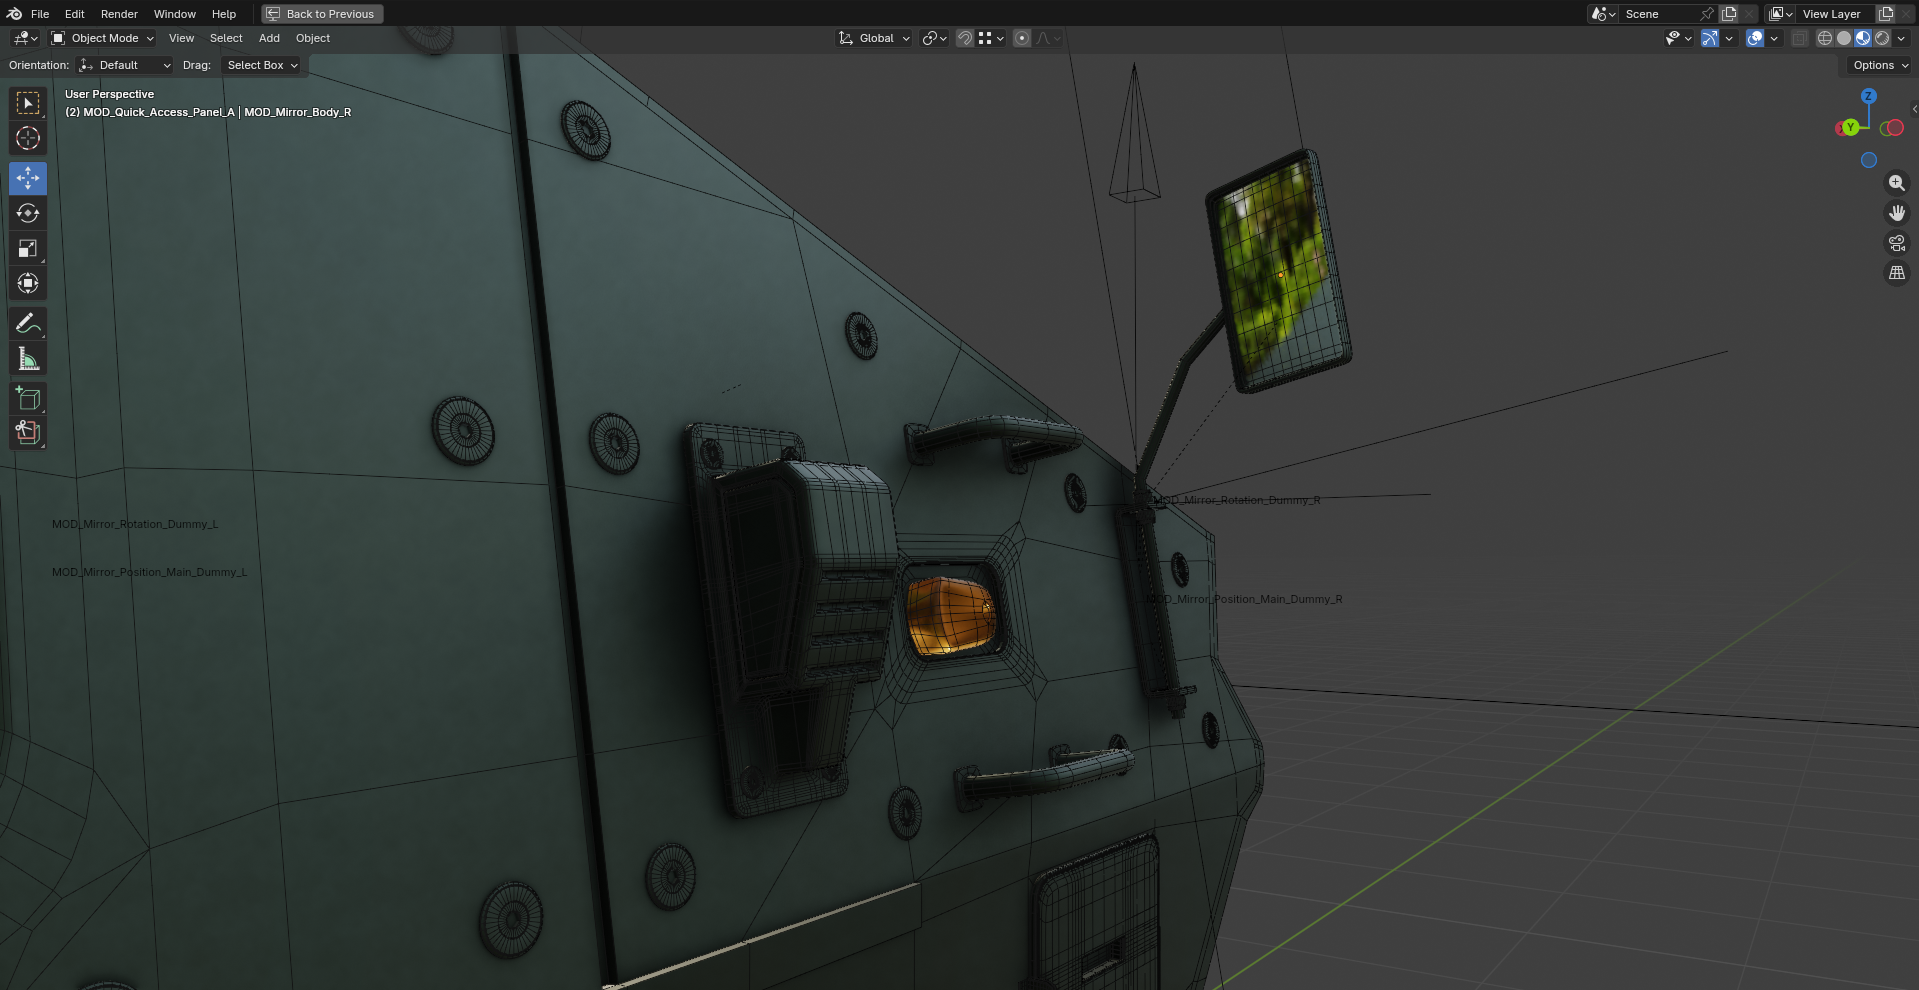Choose the Annotate pencil tool

coord(28,323)
